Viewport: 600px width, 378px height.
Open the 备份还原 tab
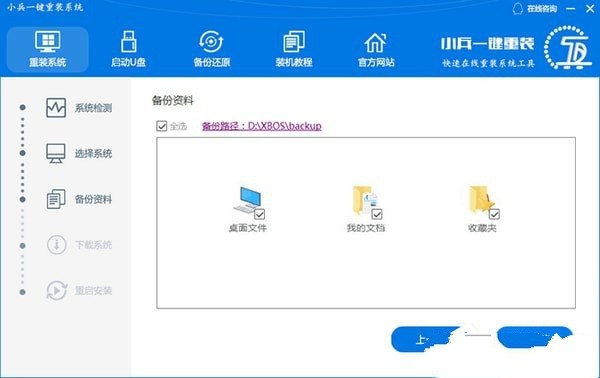pyautogui.click(x=212, y=49)
